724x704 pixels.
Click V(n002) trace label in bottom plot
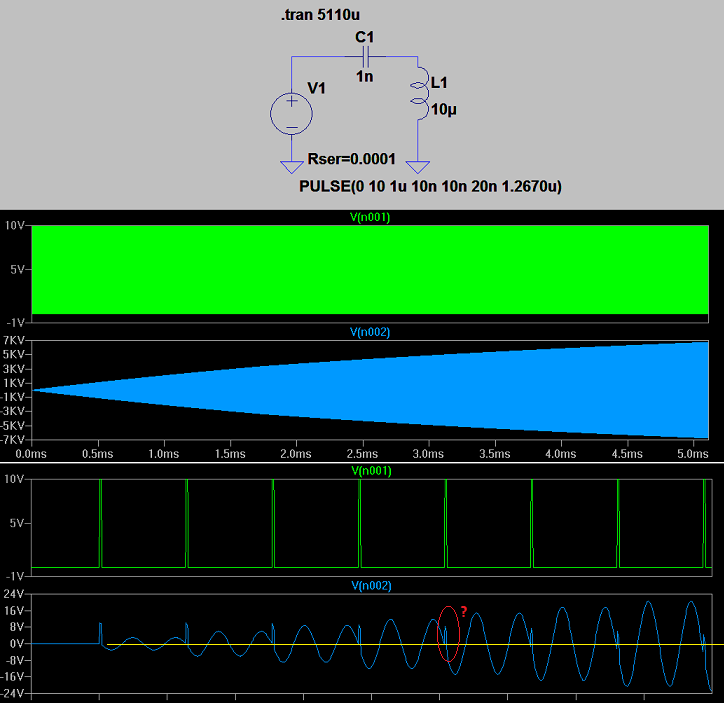[371, 586]
